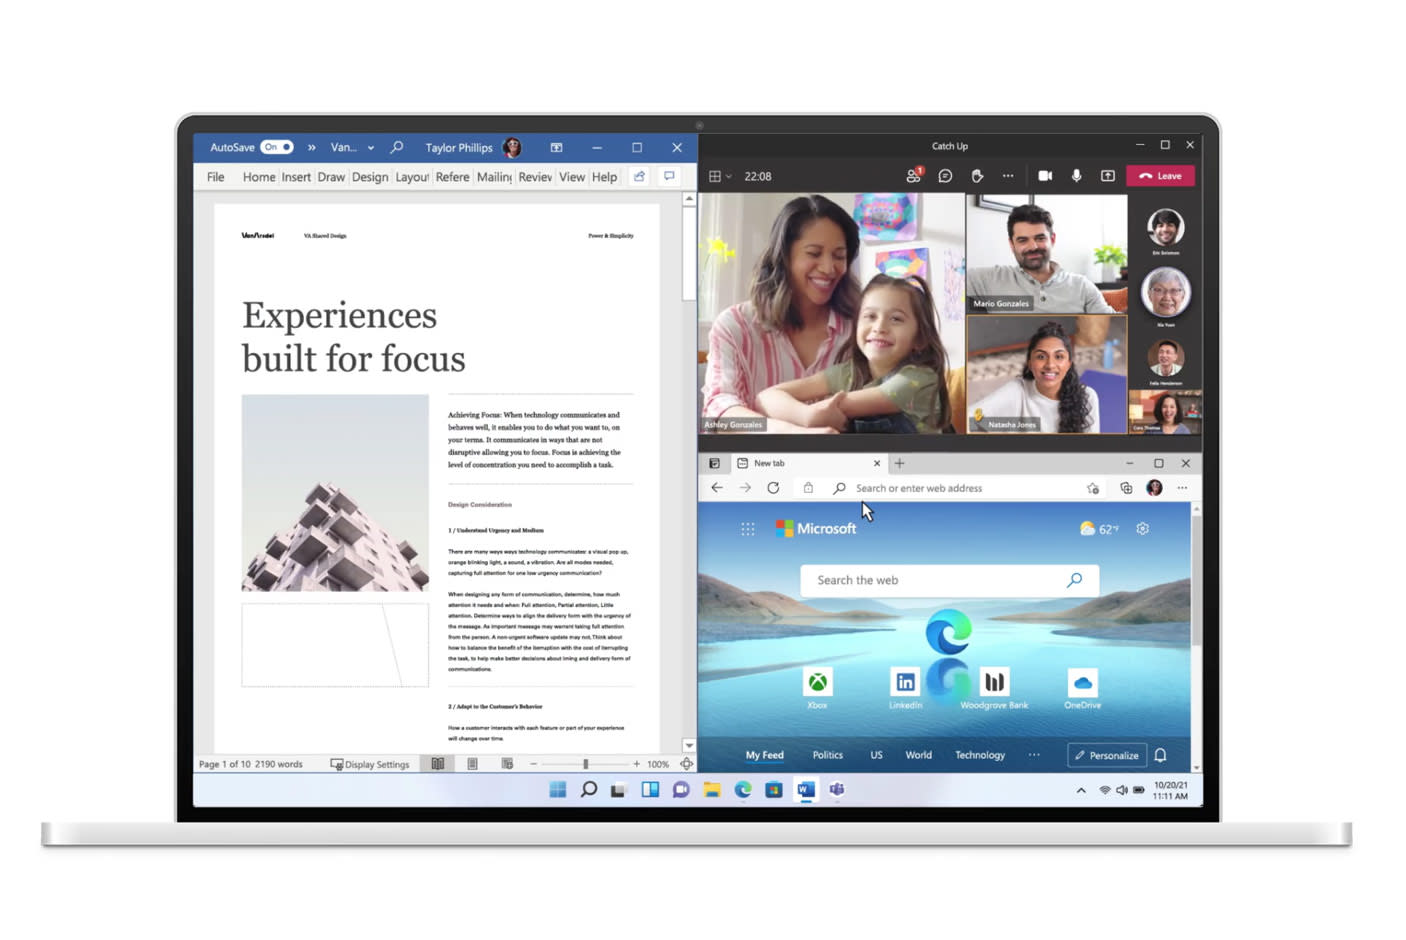Turn off the camera in Teams
The image size is (1406, 940).
[1045, 176]
